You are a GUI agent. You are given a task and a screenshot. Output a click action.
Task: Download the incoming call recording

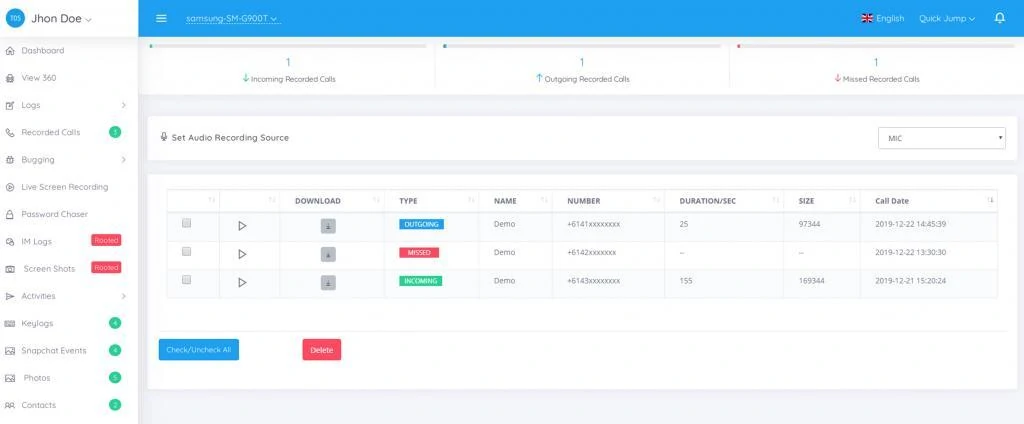click(x=328, y=282)
